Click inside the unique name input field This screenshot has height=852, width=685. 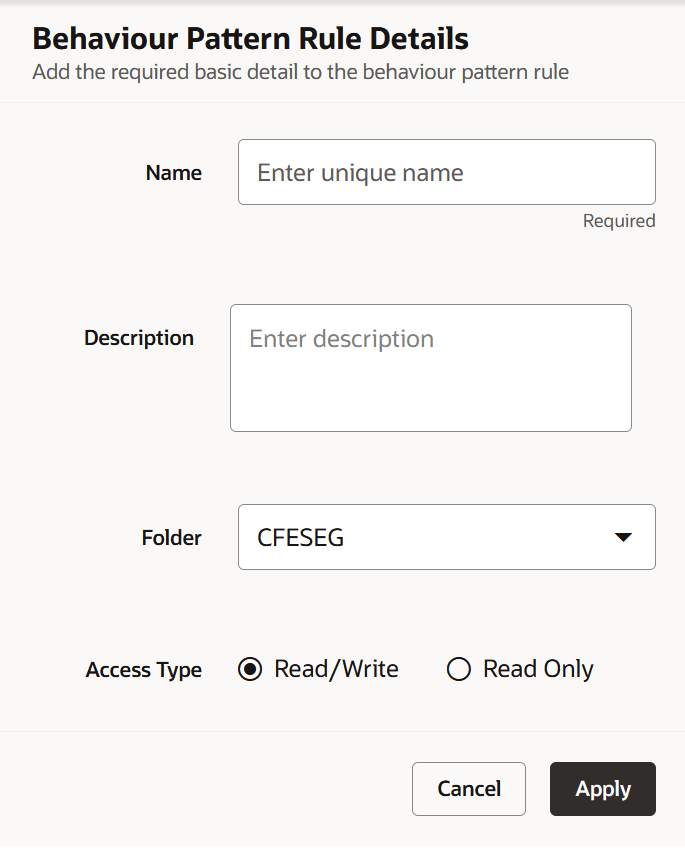(x=446, y=171)
